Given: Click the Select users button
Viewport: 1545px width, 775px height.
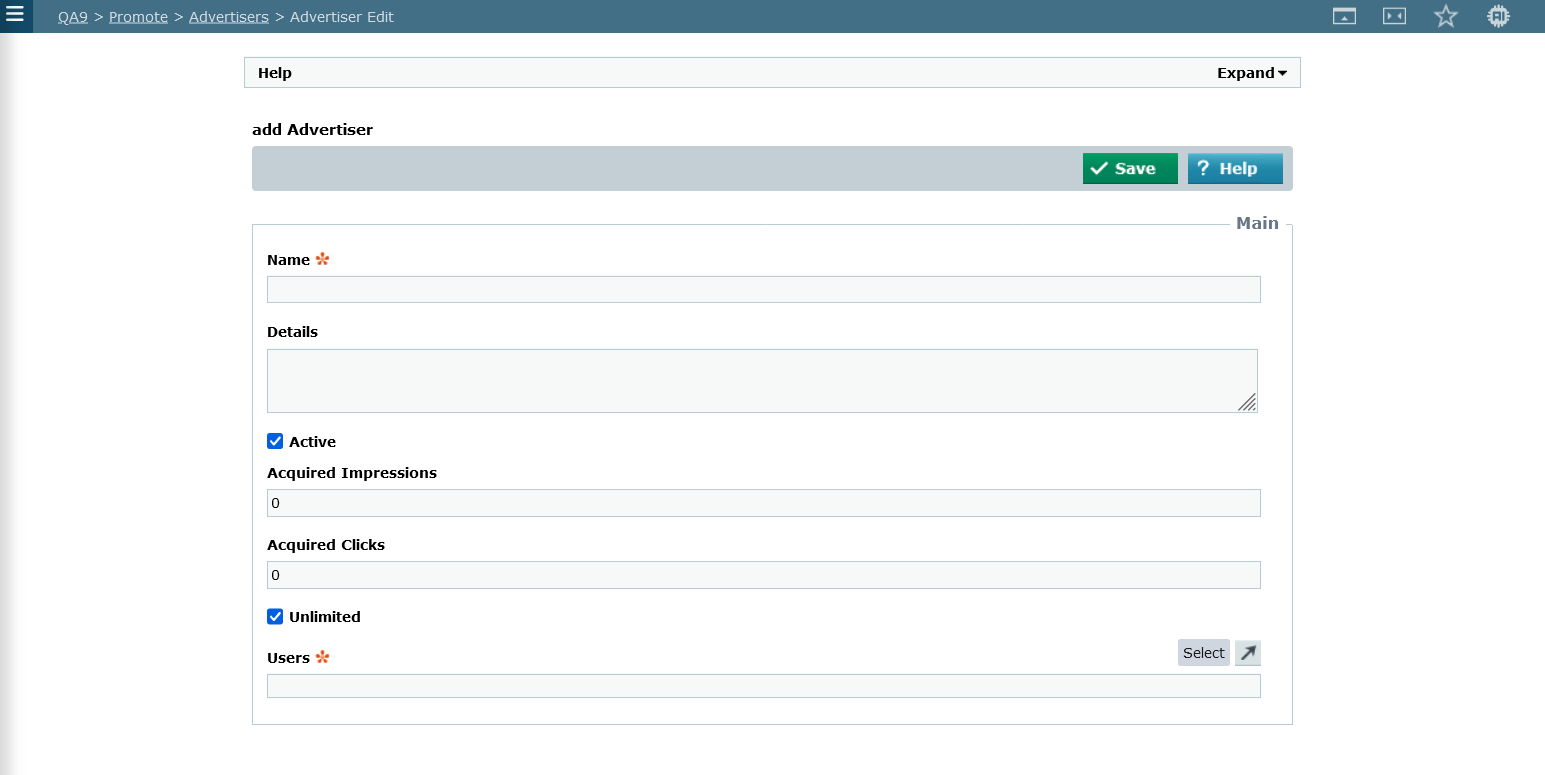Looking at the screenshot, I should coord(1203,653).
